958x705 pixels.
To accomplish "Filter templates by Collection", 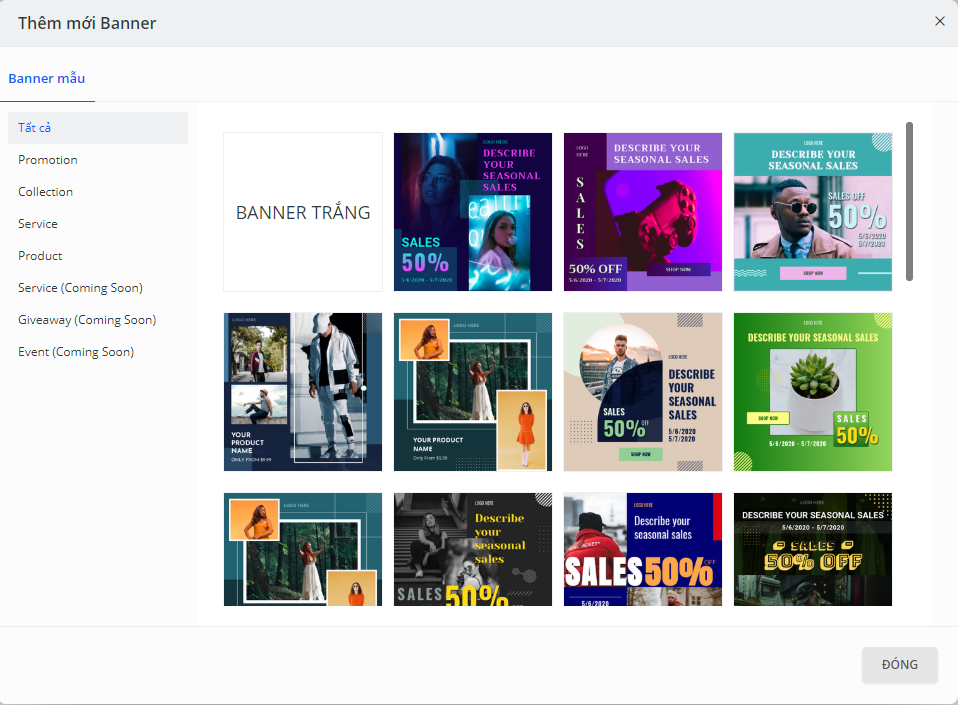I will (98, 192).
